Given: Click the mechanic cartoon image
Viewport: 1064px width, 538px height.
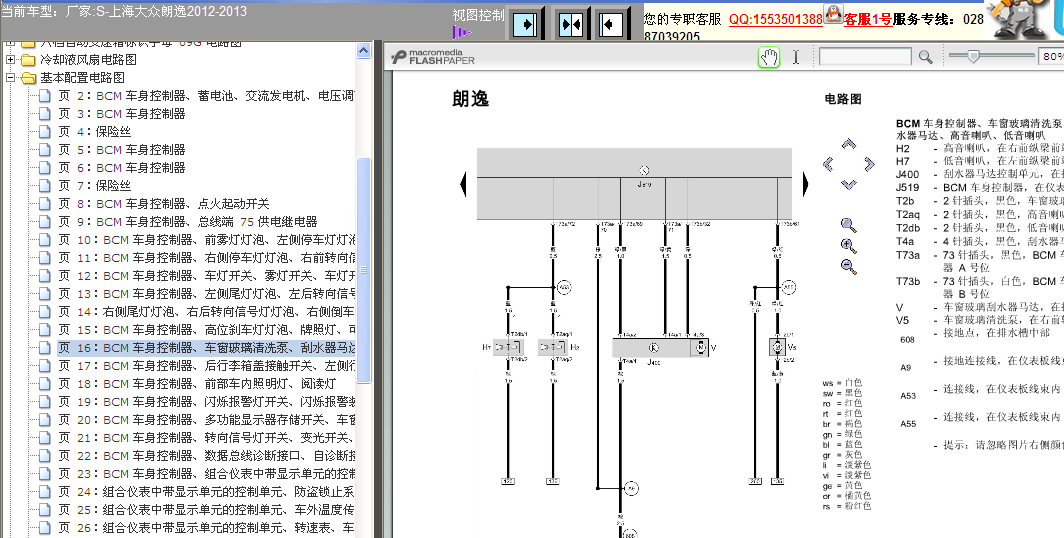Looking at the screenshot, I should [x=1017, y=18].
